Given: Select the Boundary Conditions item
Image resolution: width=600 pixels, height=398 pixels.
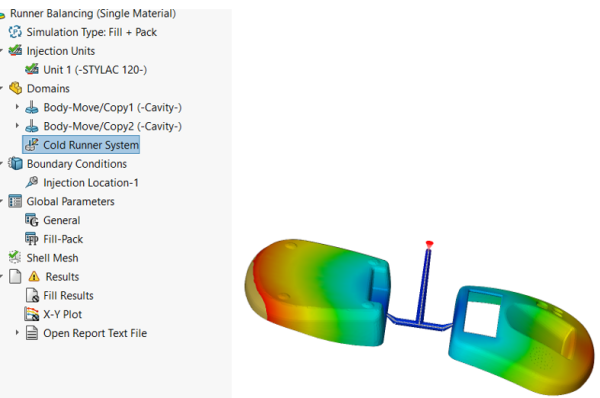Looking at the screenshot, I should (77, 164).
